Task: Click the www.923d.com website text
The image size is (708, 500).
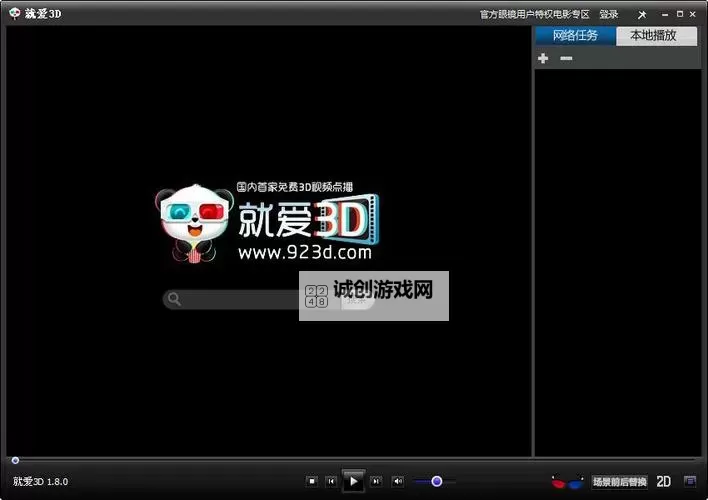Action: coord(305,252)
